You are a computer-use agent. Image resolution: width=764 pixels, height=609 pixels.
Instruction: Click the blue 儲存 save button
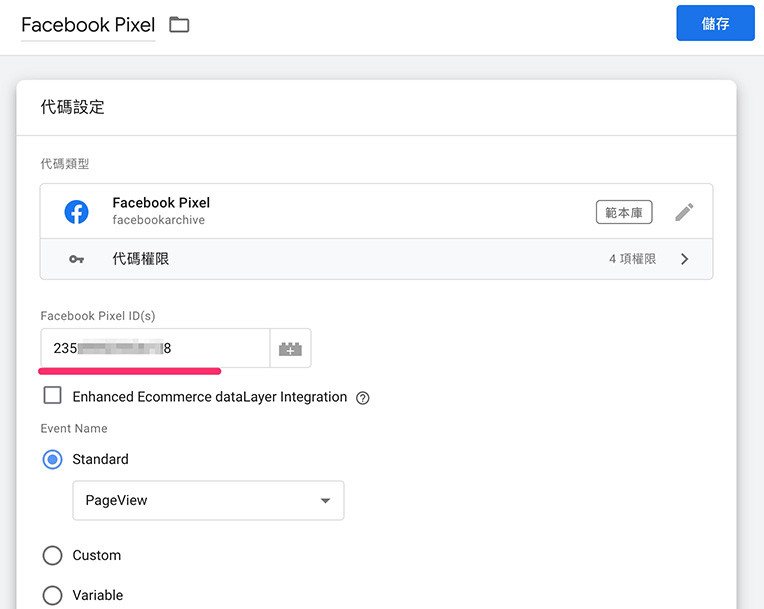pyautogui.click(x=715, y=24)
